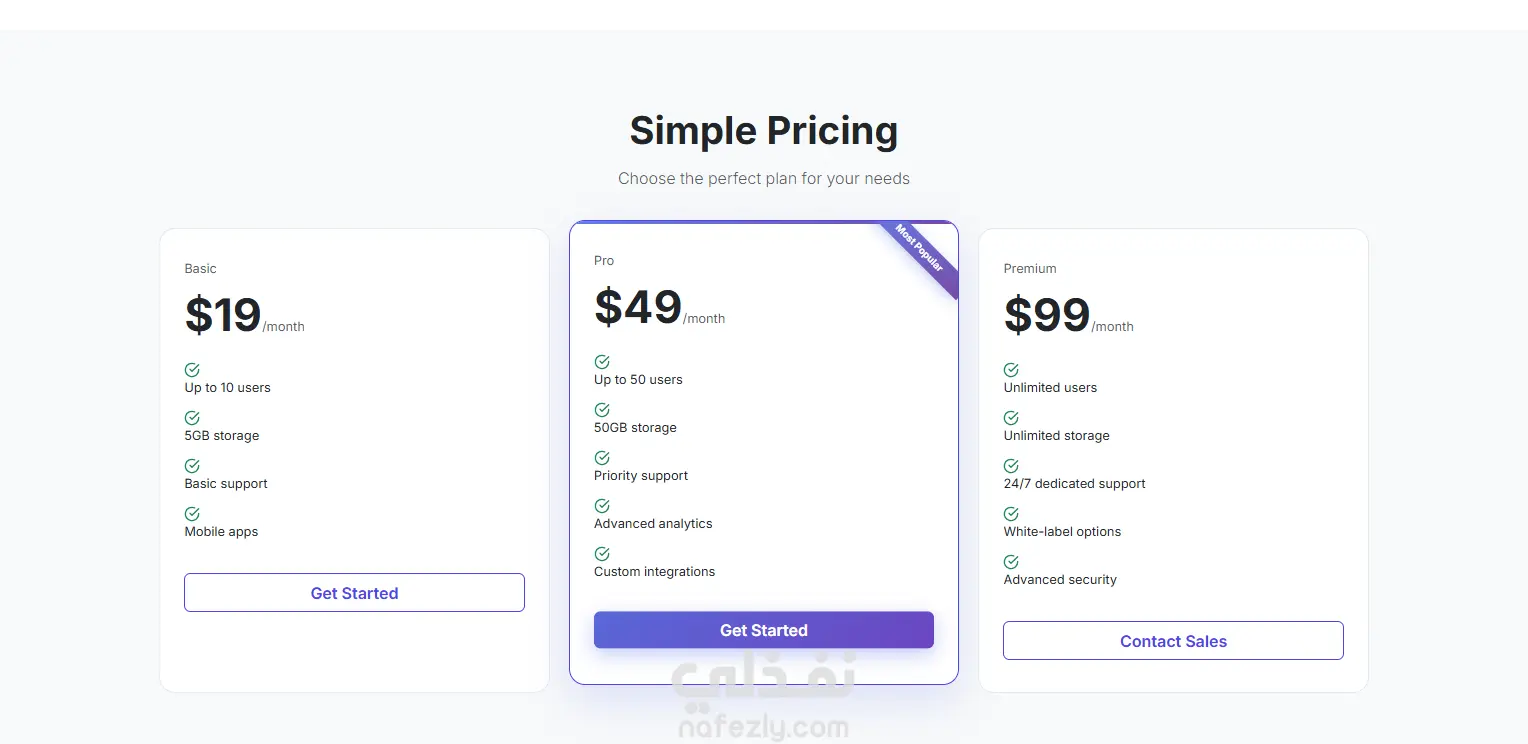The height and width of the screenshot is (744, 1528).
Task: Click the 'Simple Pricing' heading
Action: (763, 131)
